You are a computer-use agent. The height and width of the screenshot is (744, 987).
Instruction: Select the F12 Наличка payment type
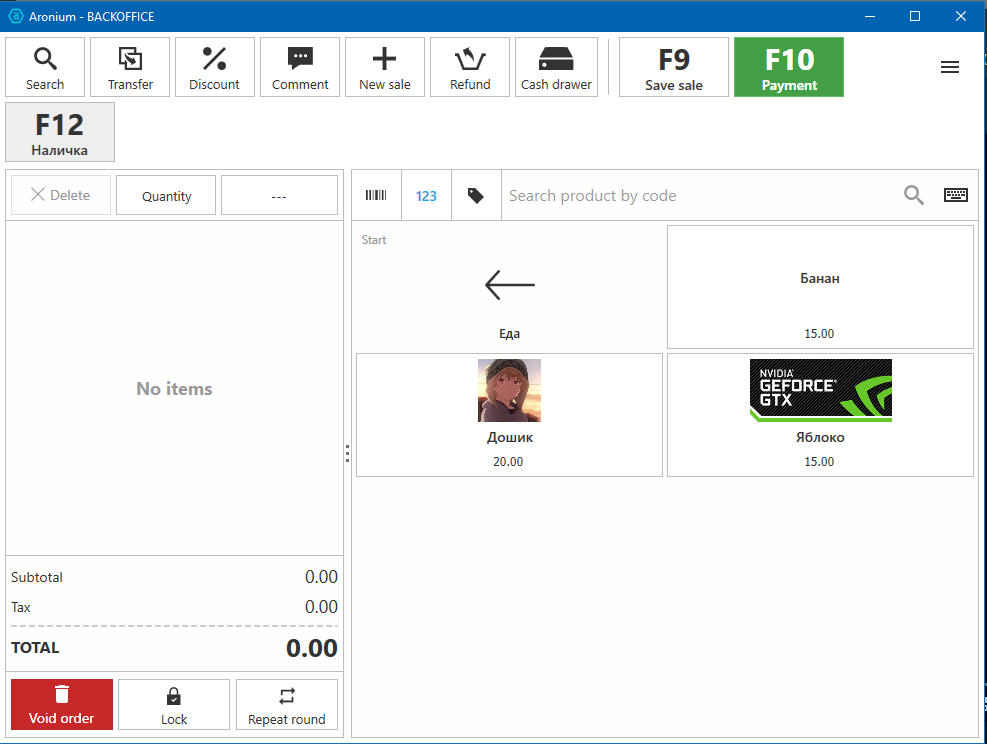pyautogui.click(x=60, y=132)
